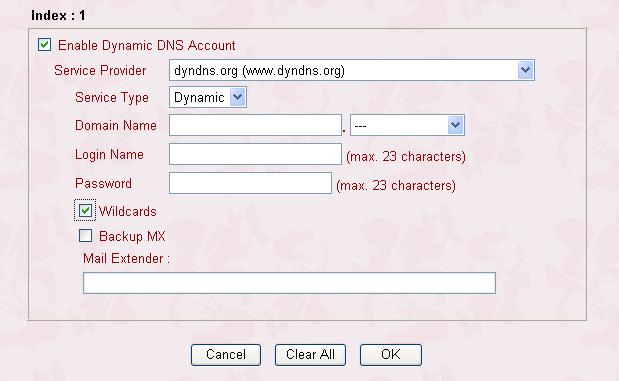
Task: Click the "Backup MX" label text
Action: [132, 236]
